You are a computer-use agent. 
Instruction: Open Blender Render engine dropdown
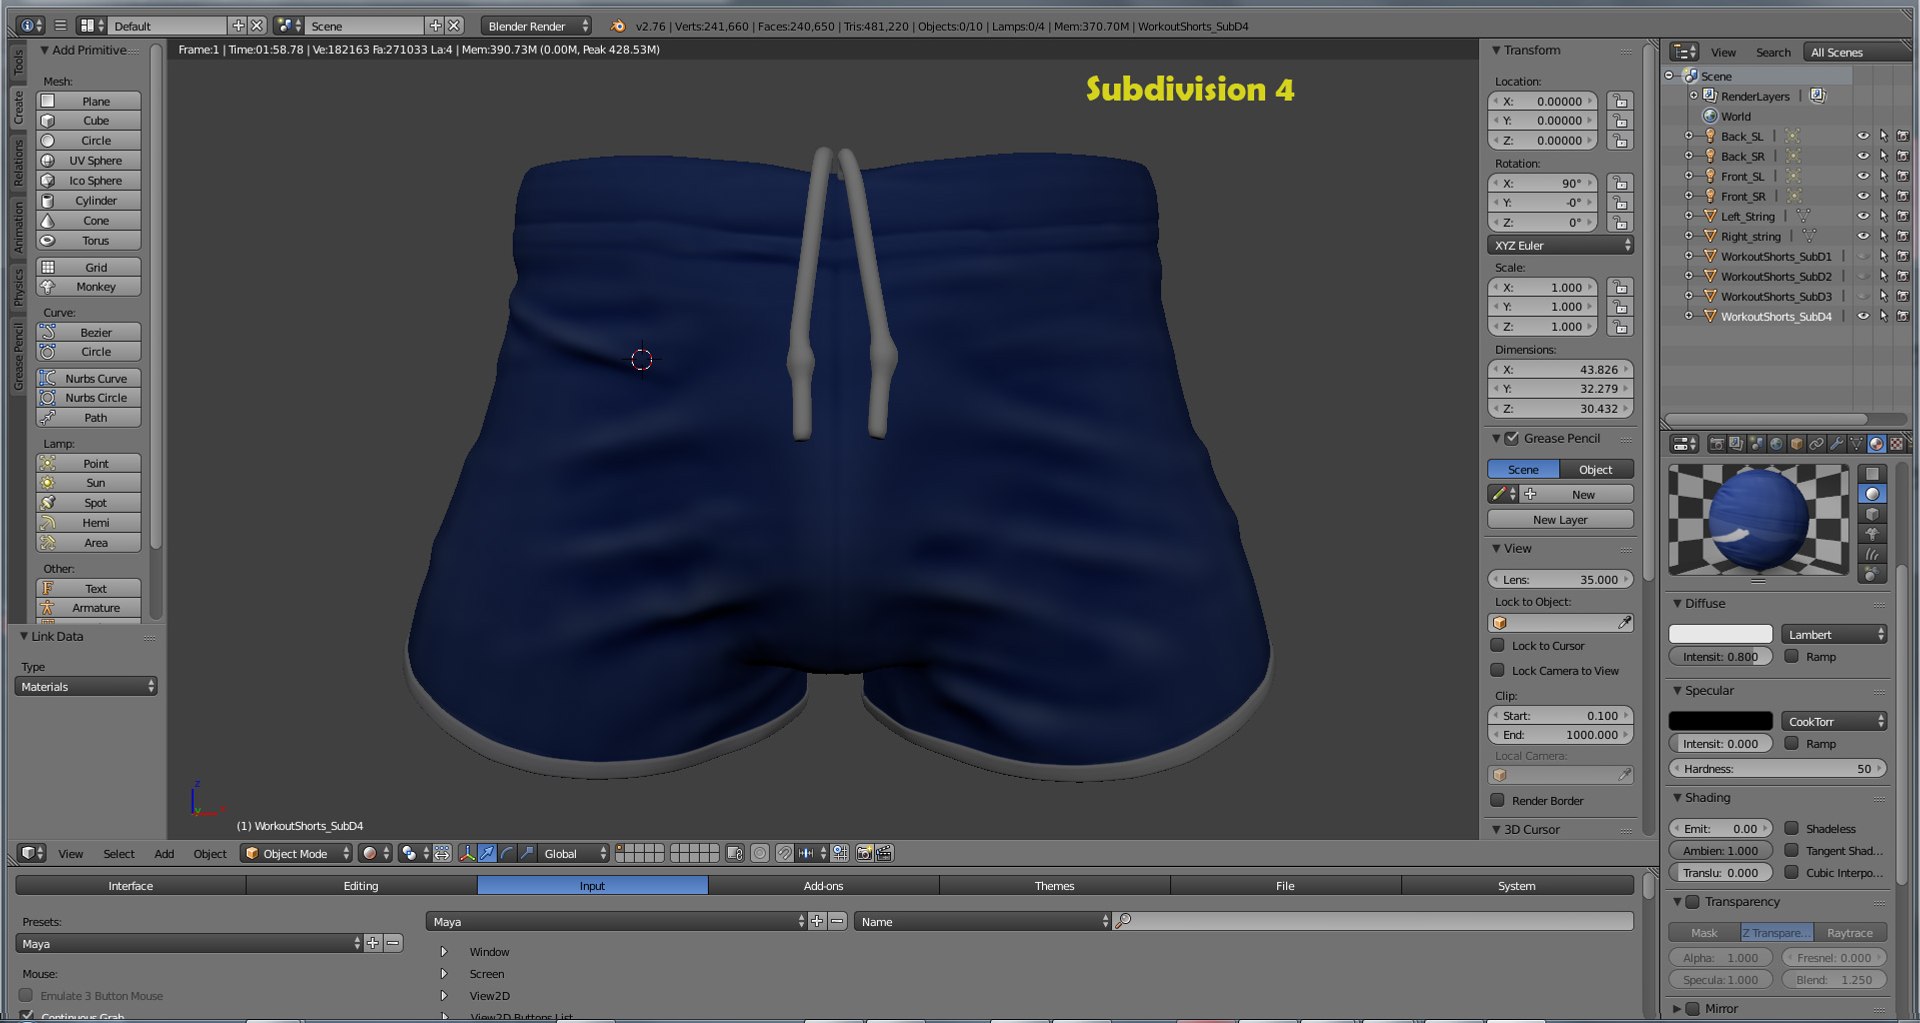tap(536, 26)
